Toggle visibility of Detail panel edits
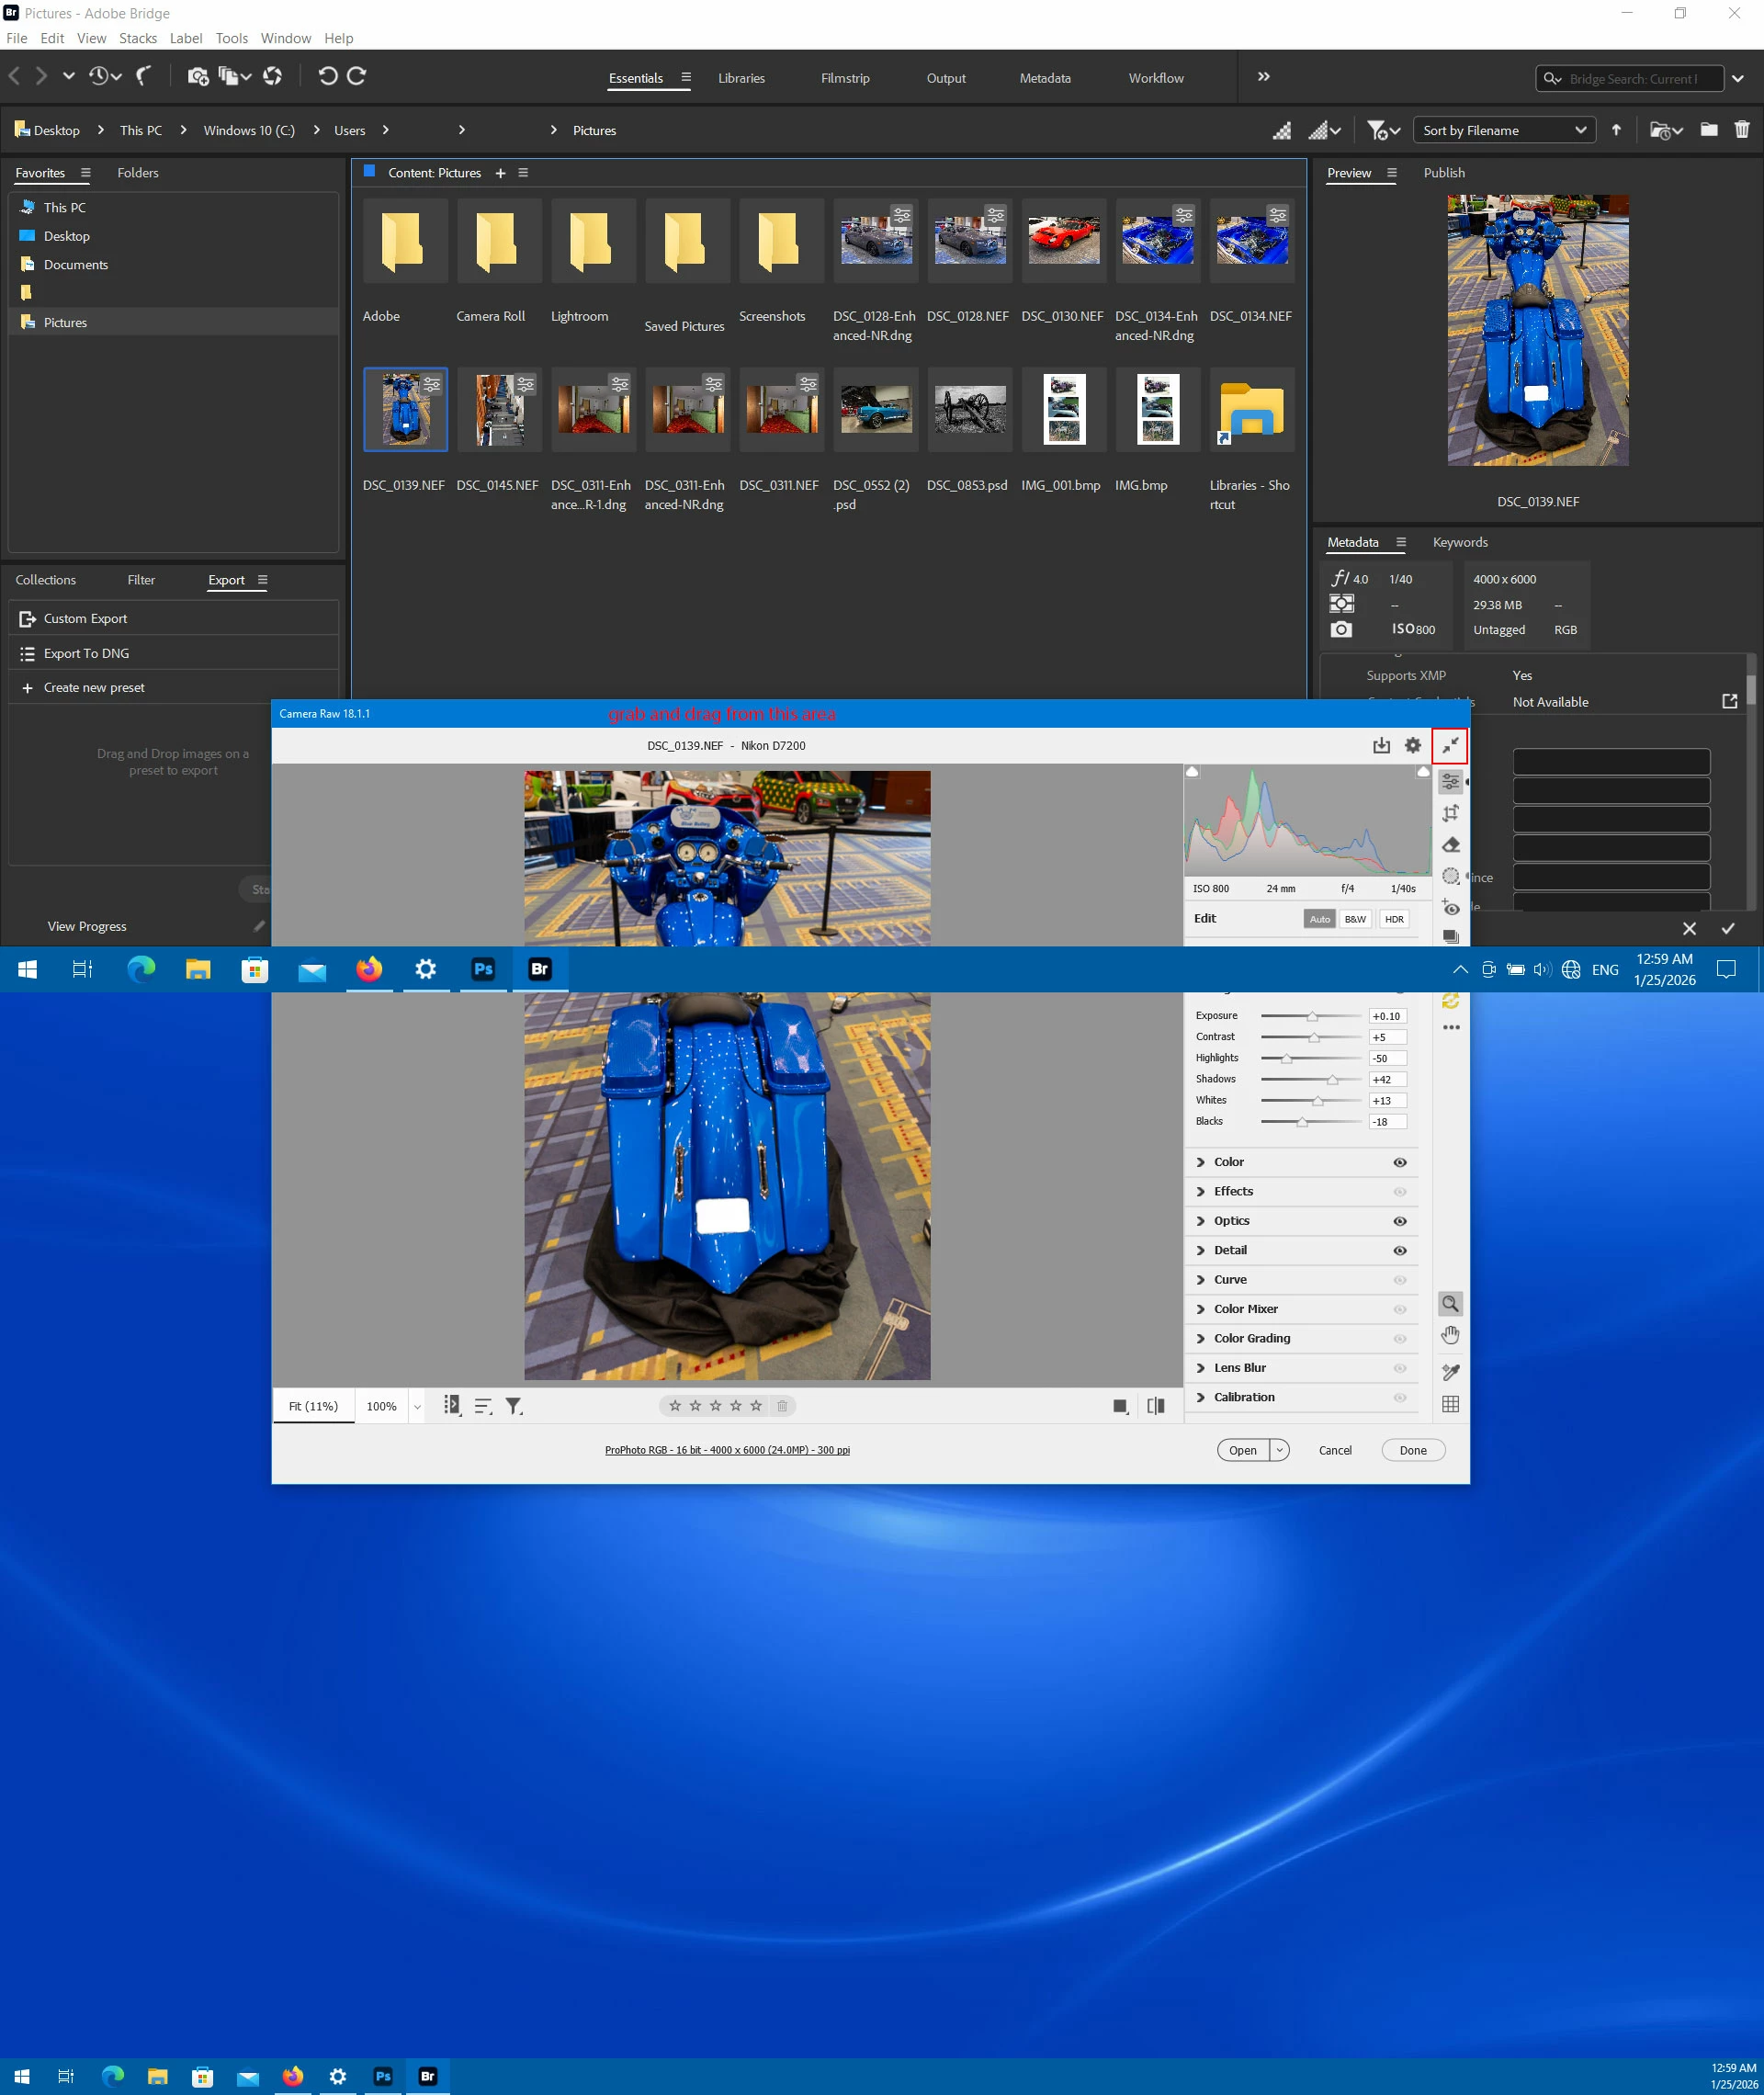The image size is (1764, 2095). point(1400,1250)
